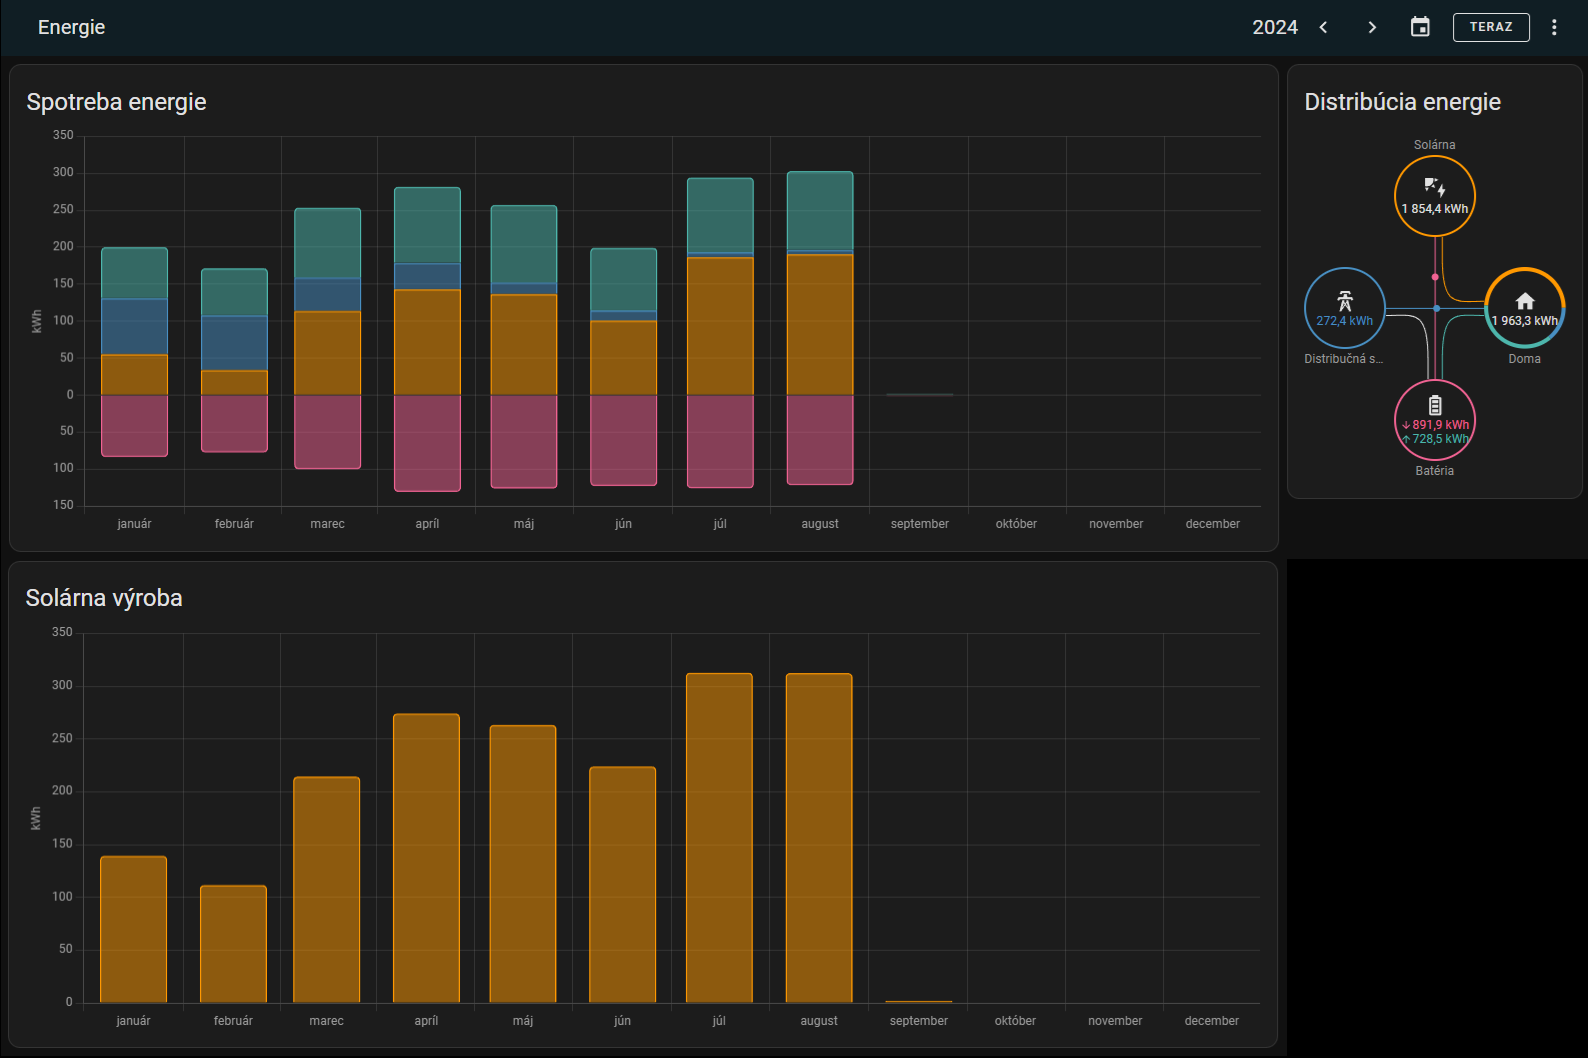Go to the previous year with left chevron
This screenshot has height=1058, width=1588.
point(1323,27)
